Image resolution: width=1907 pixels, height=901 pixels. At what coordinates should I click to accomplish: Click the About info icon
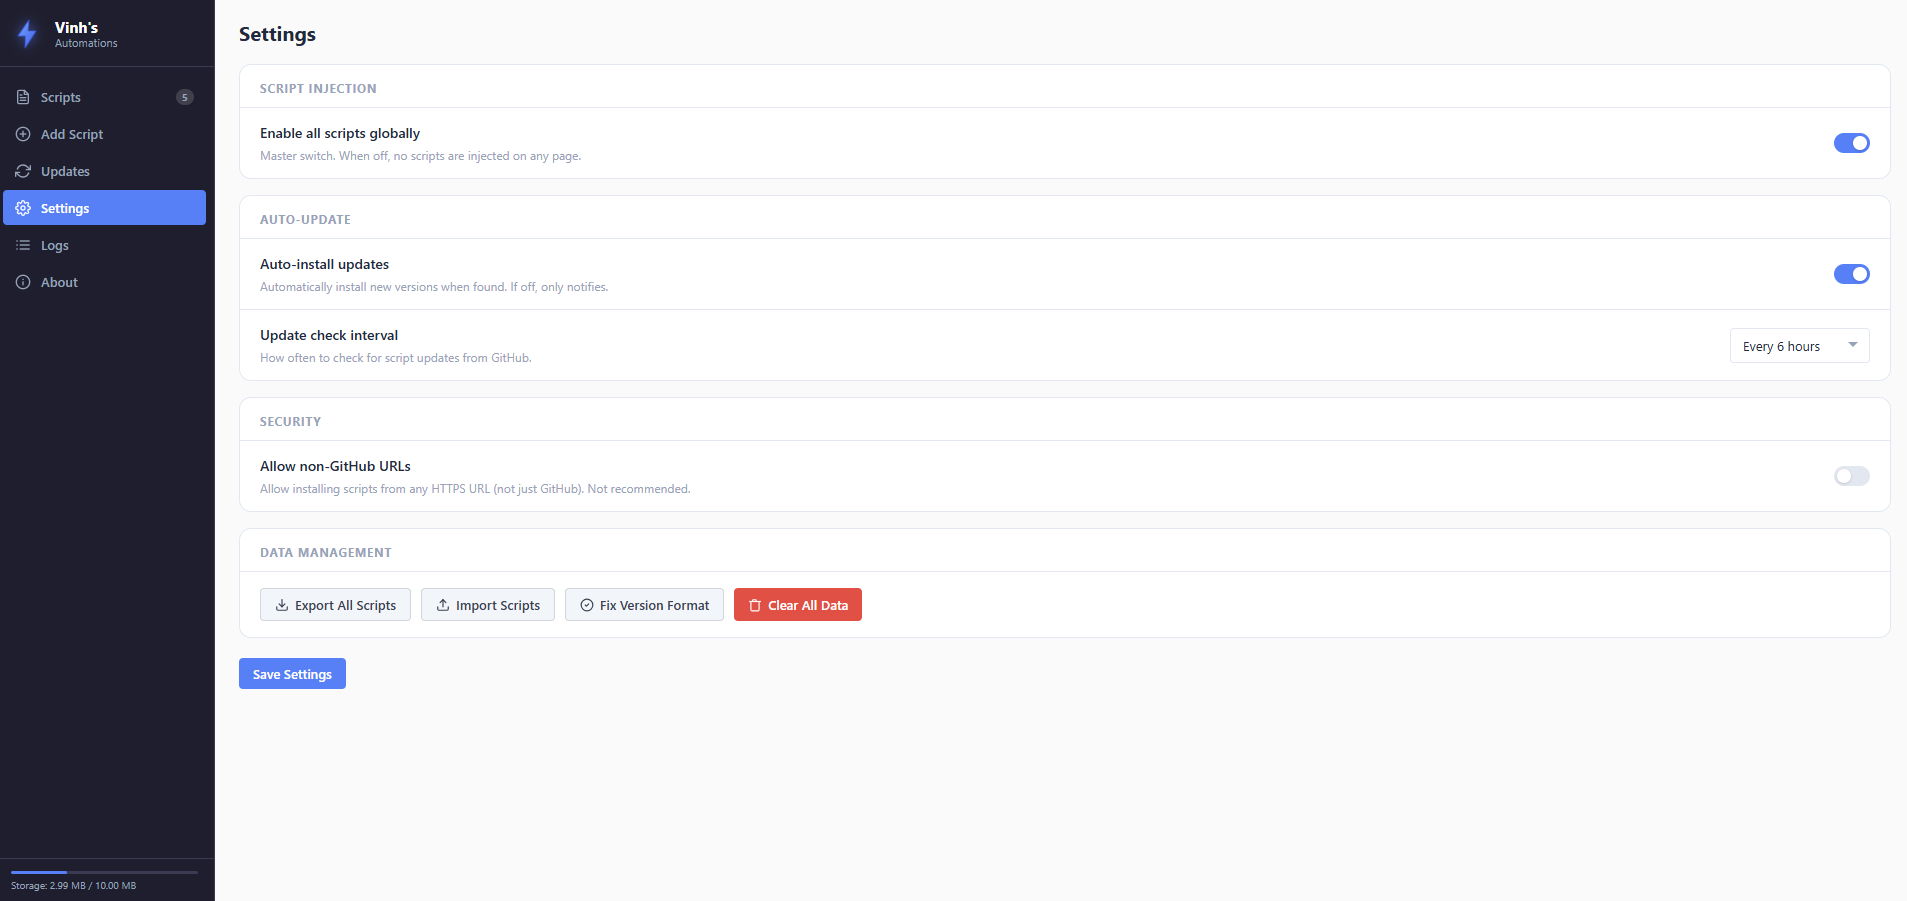(x=23, y=282)
